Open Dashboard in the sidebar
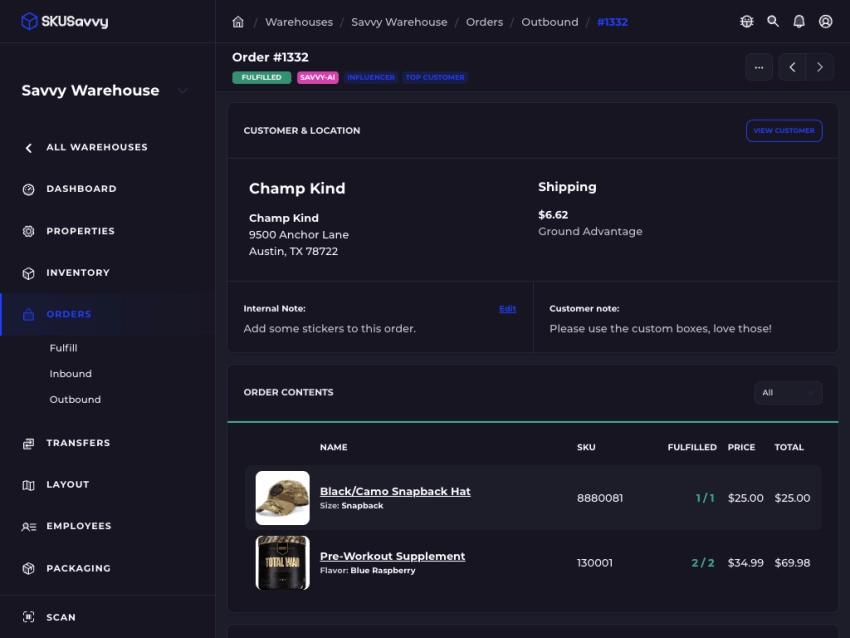The width and height of the screenshot is (850, 638). click(80, 189)
